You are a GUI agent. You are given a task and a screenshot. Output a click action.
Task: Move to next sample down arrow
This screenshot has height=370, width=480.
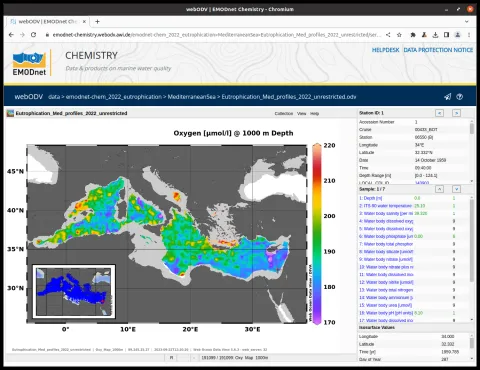coord(456,189)
